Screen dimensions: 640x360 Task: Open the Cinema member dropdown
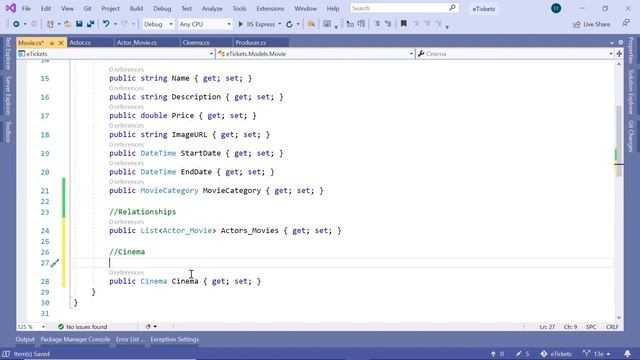pos(515,54)
